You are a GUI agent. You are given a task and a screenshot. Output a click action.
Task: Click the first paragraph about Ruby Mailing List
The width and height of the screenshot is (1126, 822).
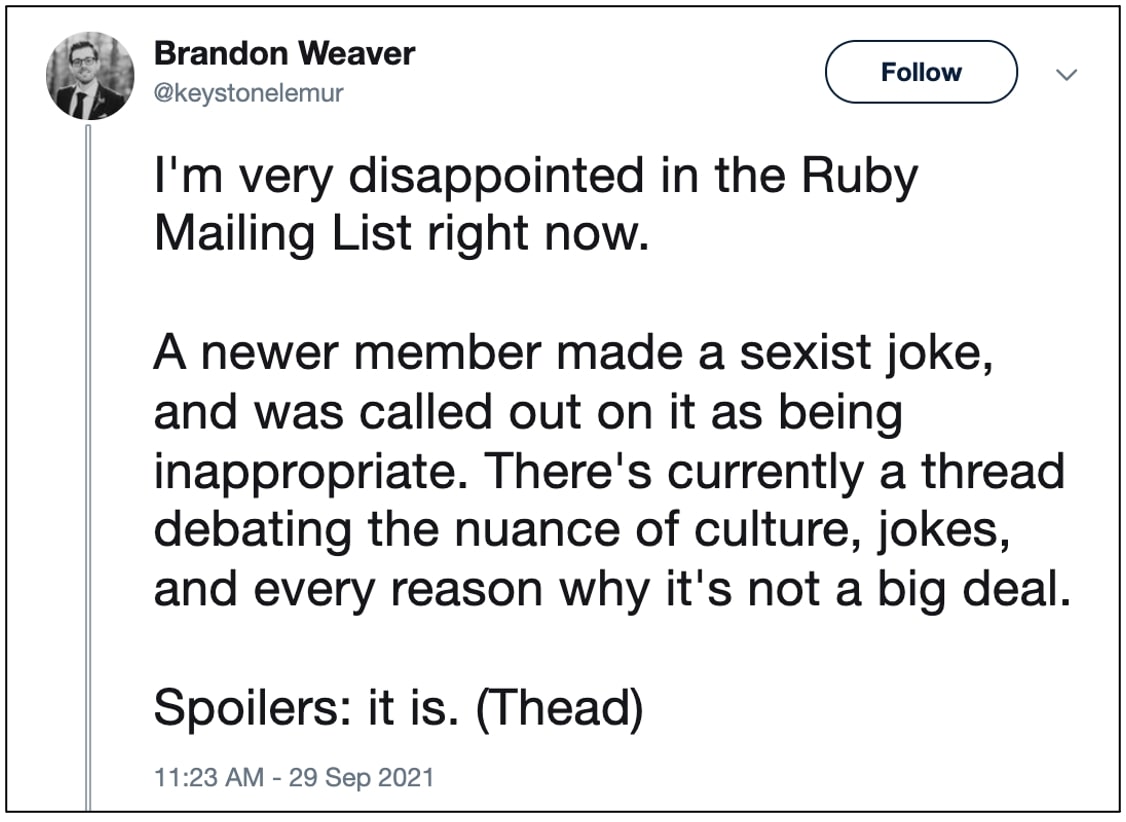click(x=536, y=205)
